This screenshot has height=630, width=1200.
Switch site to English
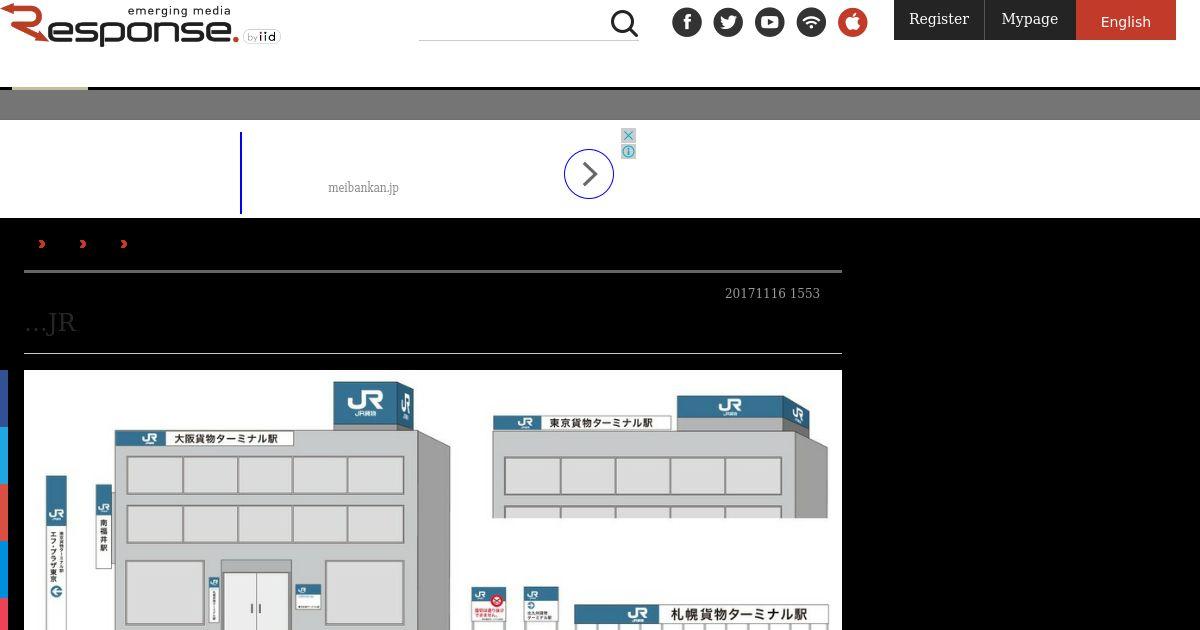pyautogui.click(x=1126, y=20)
